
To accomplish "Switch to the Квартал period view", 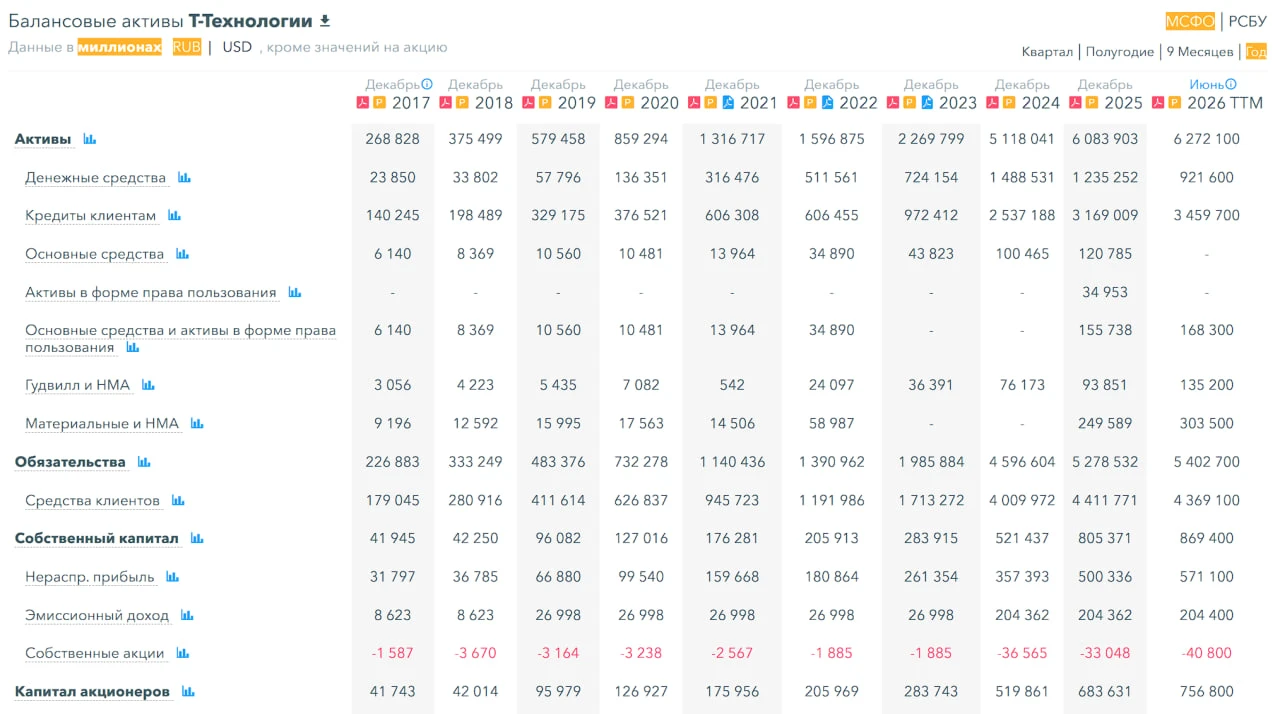I will 1047,52.
